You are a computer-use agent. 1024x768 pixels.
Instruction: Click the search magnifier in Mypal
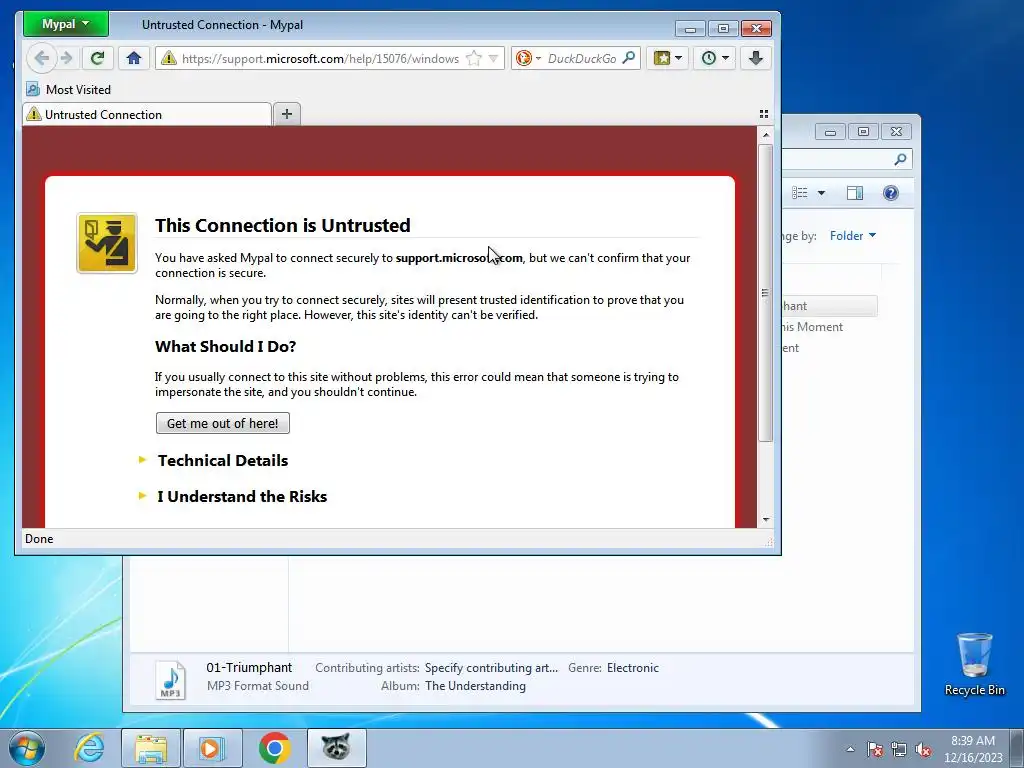pyautogui.click(x=628, y=58)
